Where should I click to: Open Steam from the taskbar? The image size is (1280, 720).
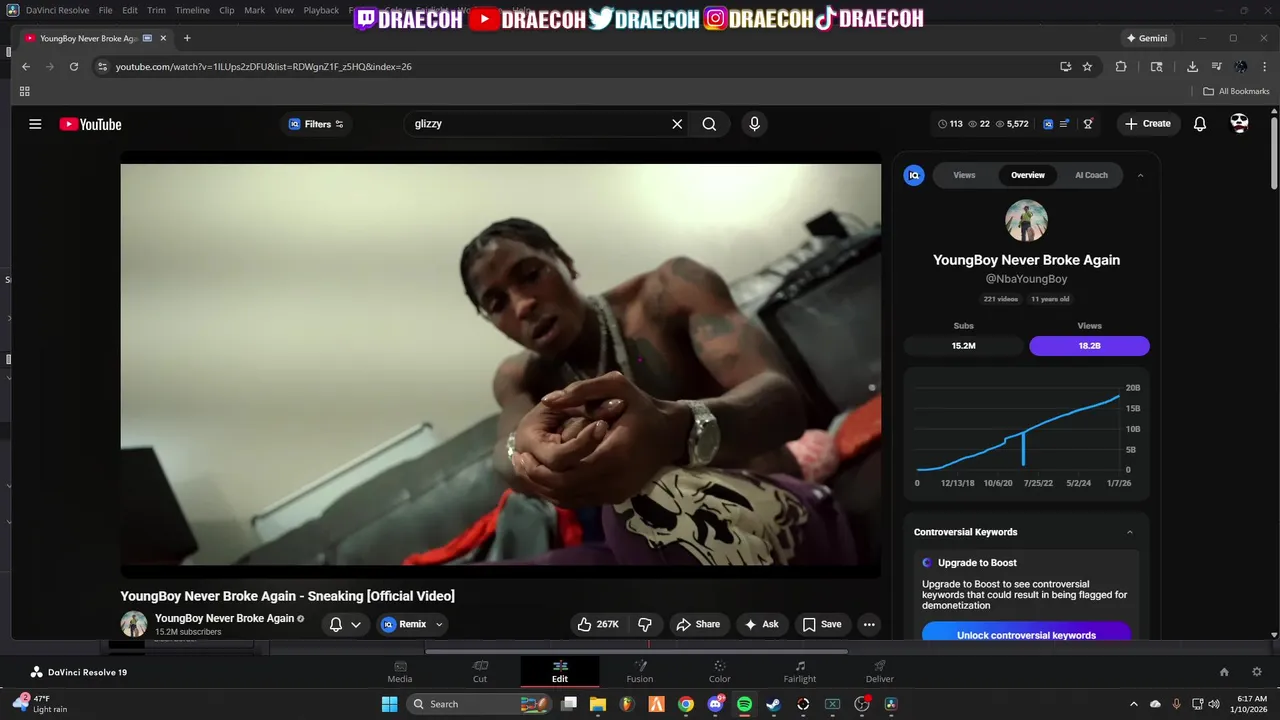coord(773,704)
